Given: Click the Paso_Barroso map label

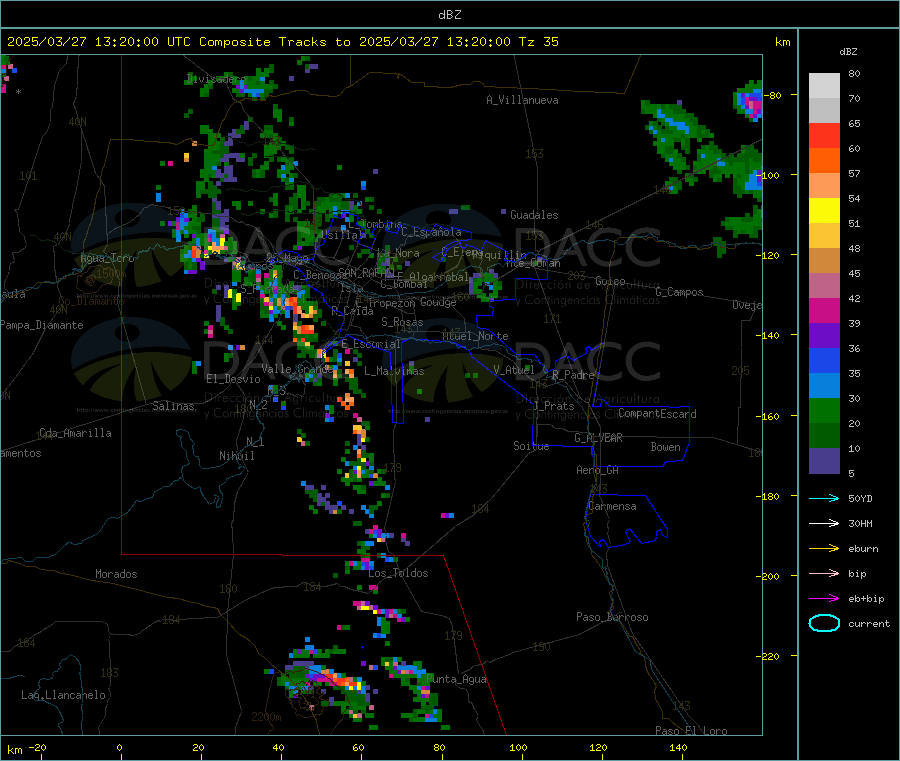Looking at the screenshot, I should (612, 617).
